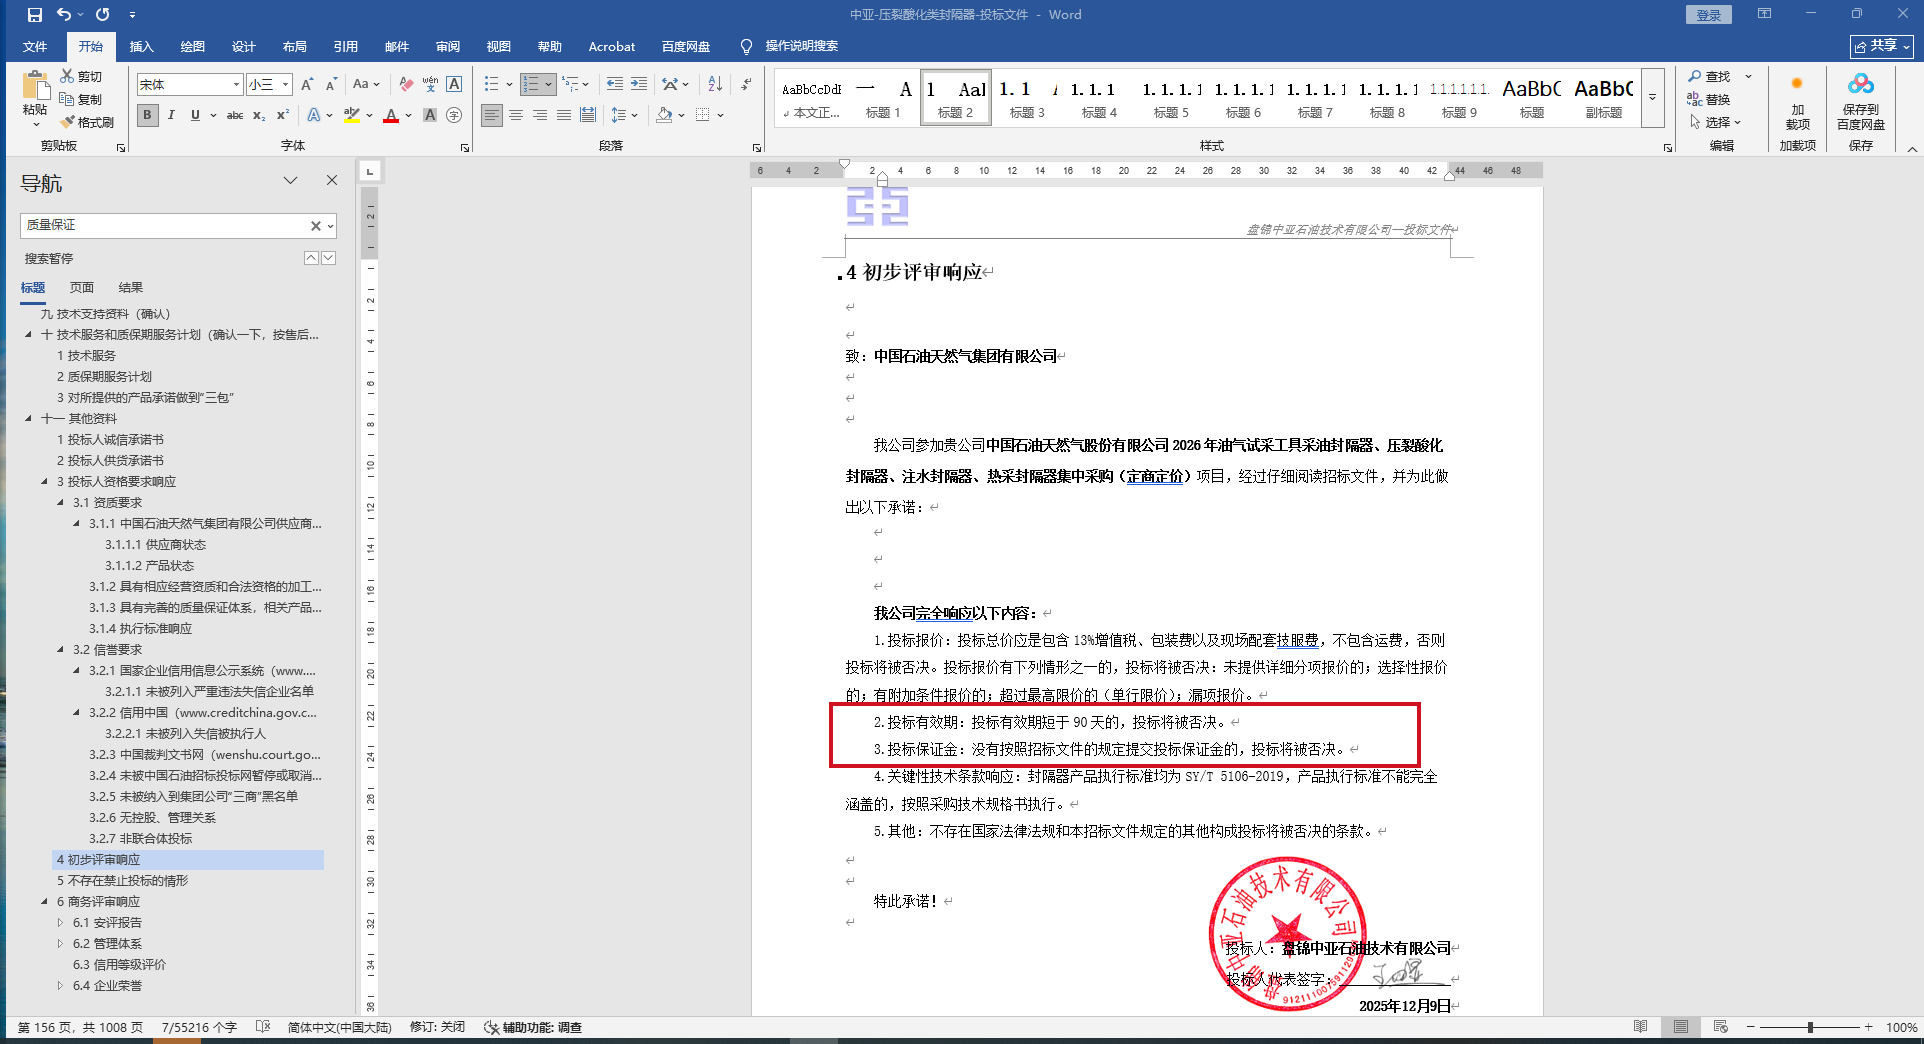
Task: Click the paragraph shading paint bucket
Action: (664, 115)
